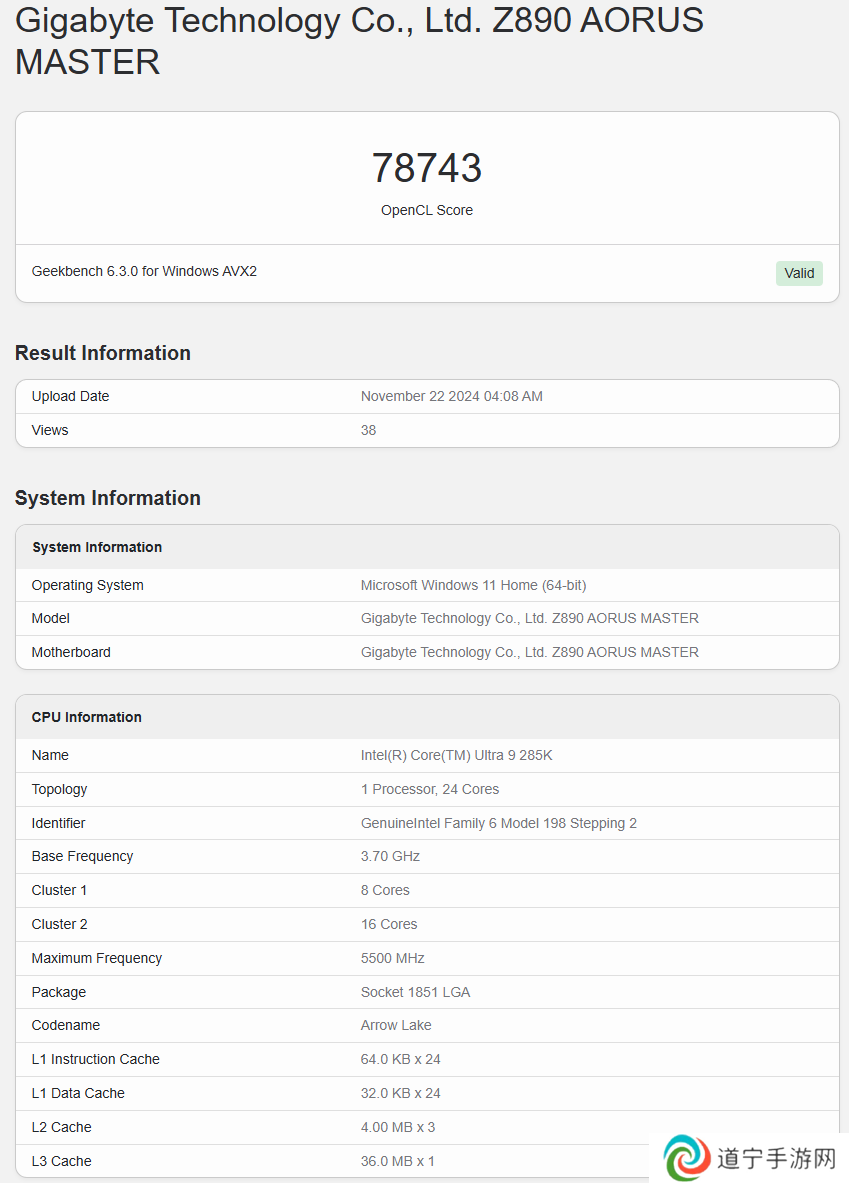Click the L2 Cache row value
849x1183 pixels.
[398, 1127]
